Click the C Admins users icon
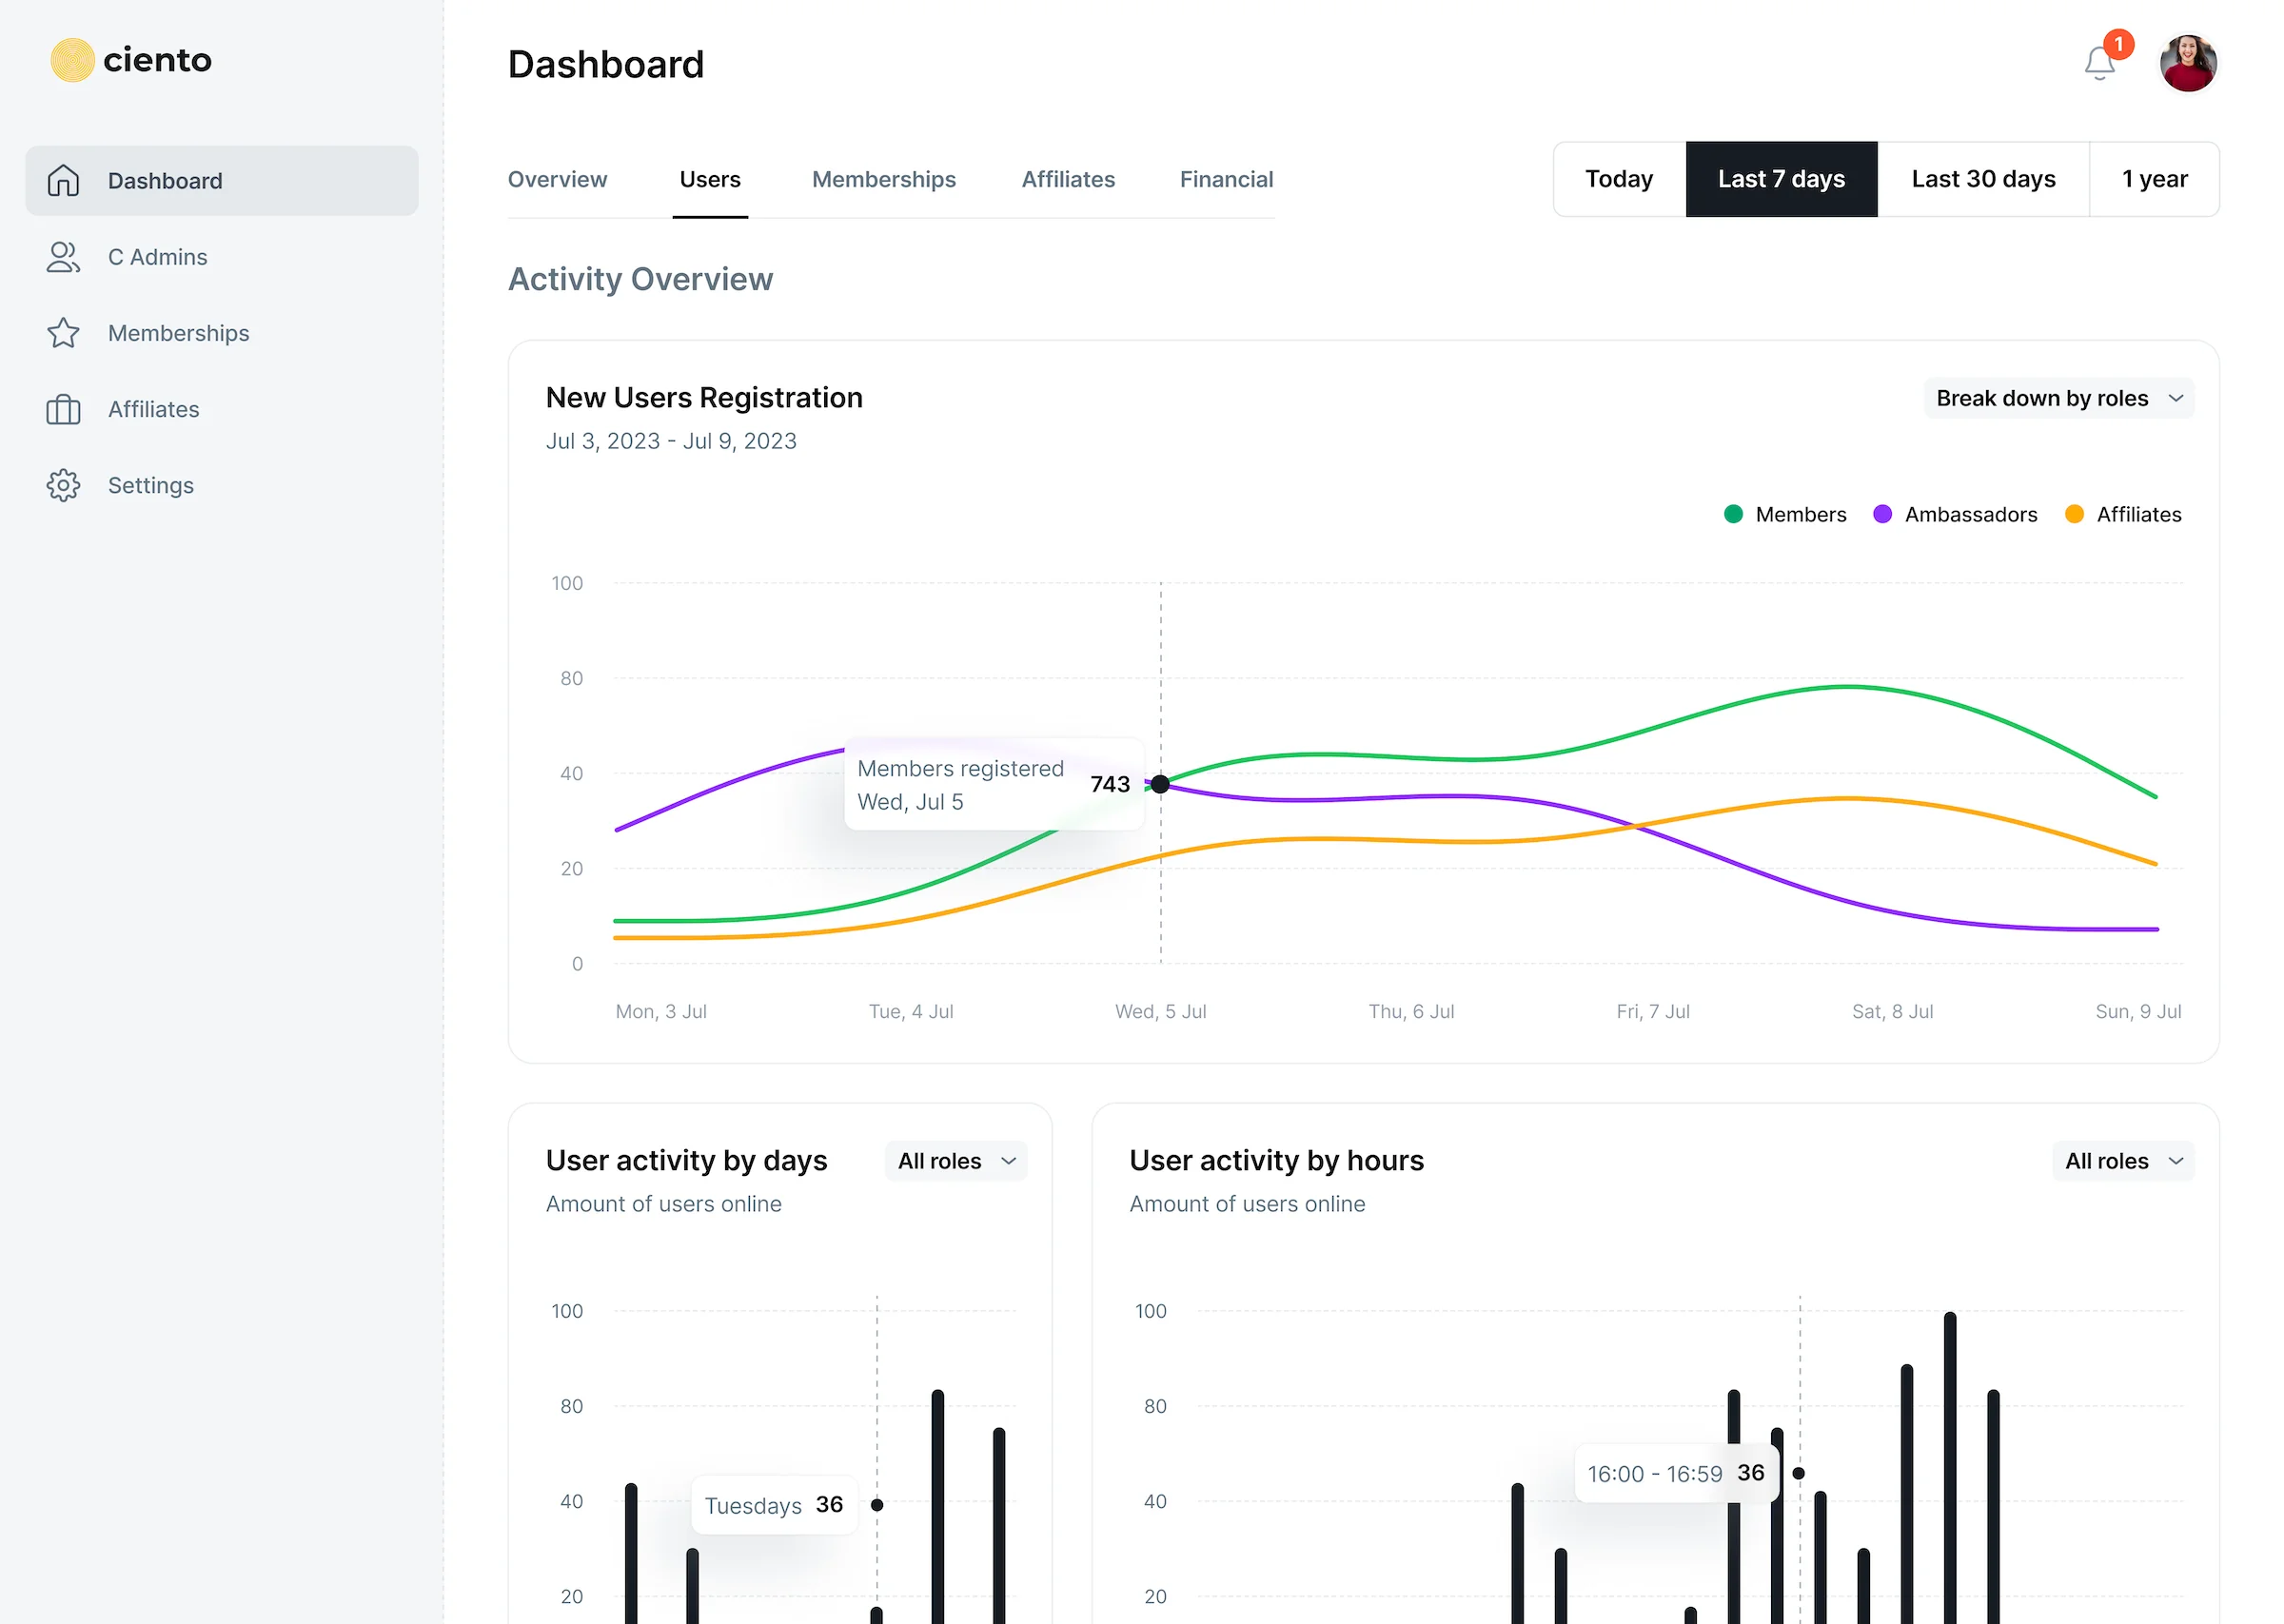 point(63,257)
